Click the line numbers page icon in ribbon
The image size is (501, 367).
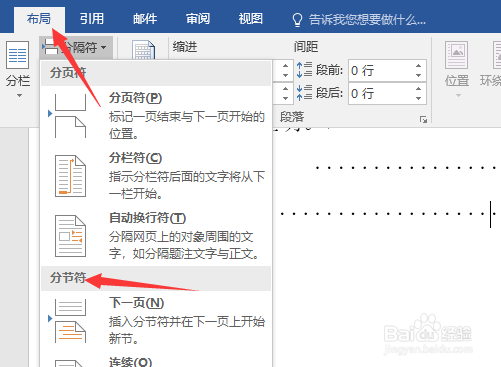(143, 49)
